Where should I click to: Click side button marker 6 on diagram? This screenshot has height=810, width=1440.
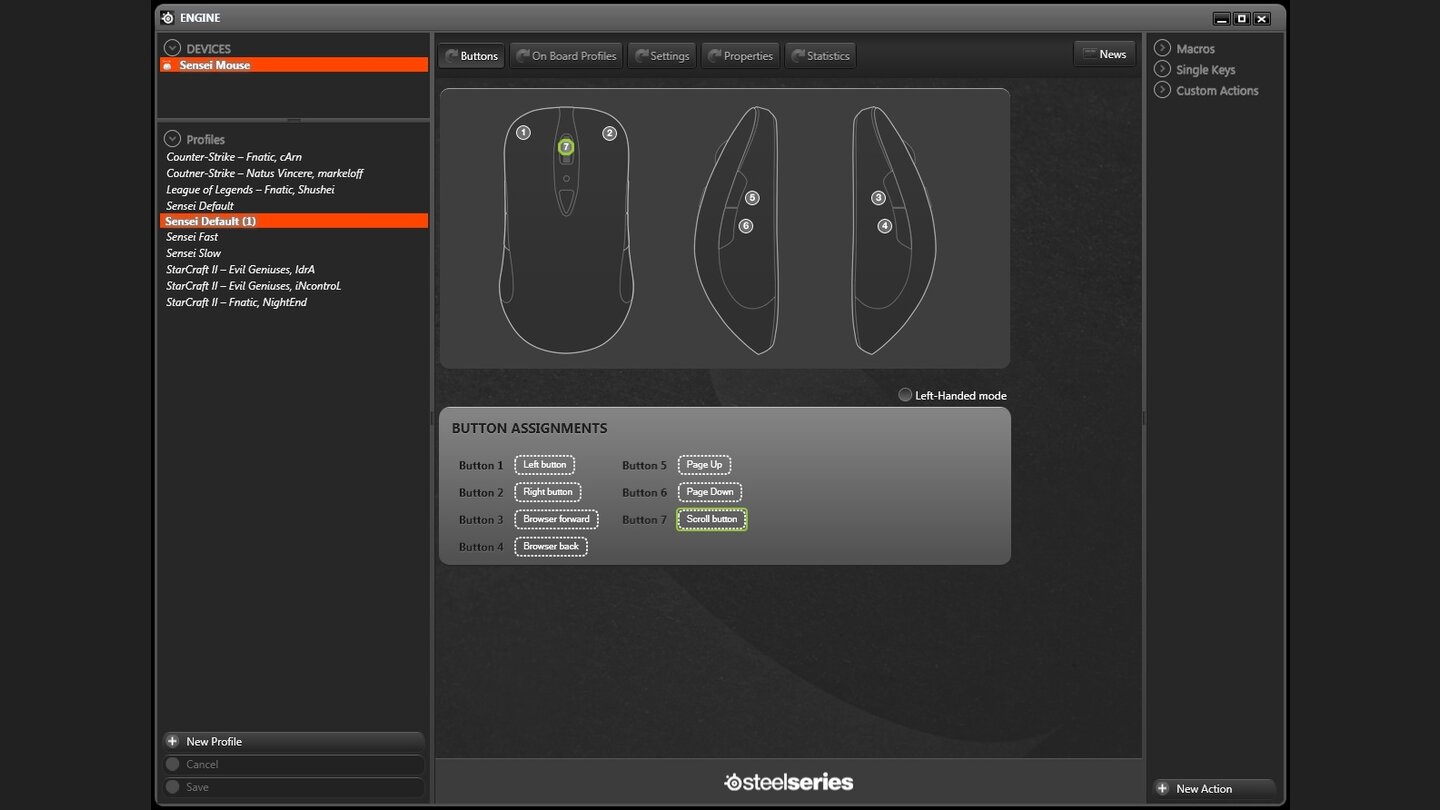coord(745,226)
